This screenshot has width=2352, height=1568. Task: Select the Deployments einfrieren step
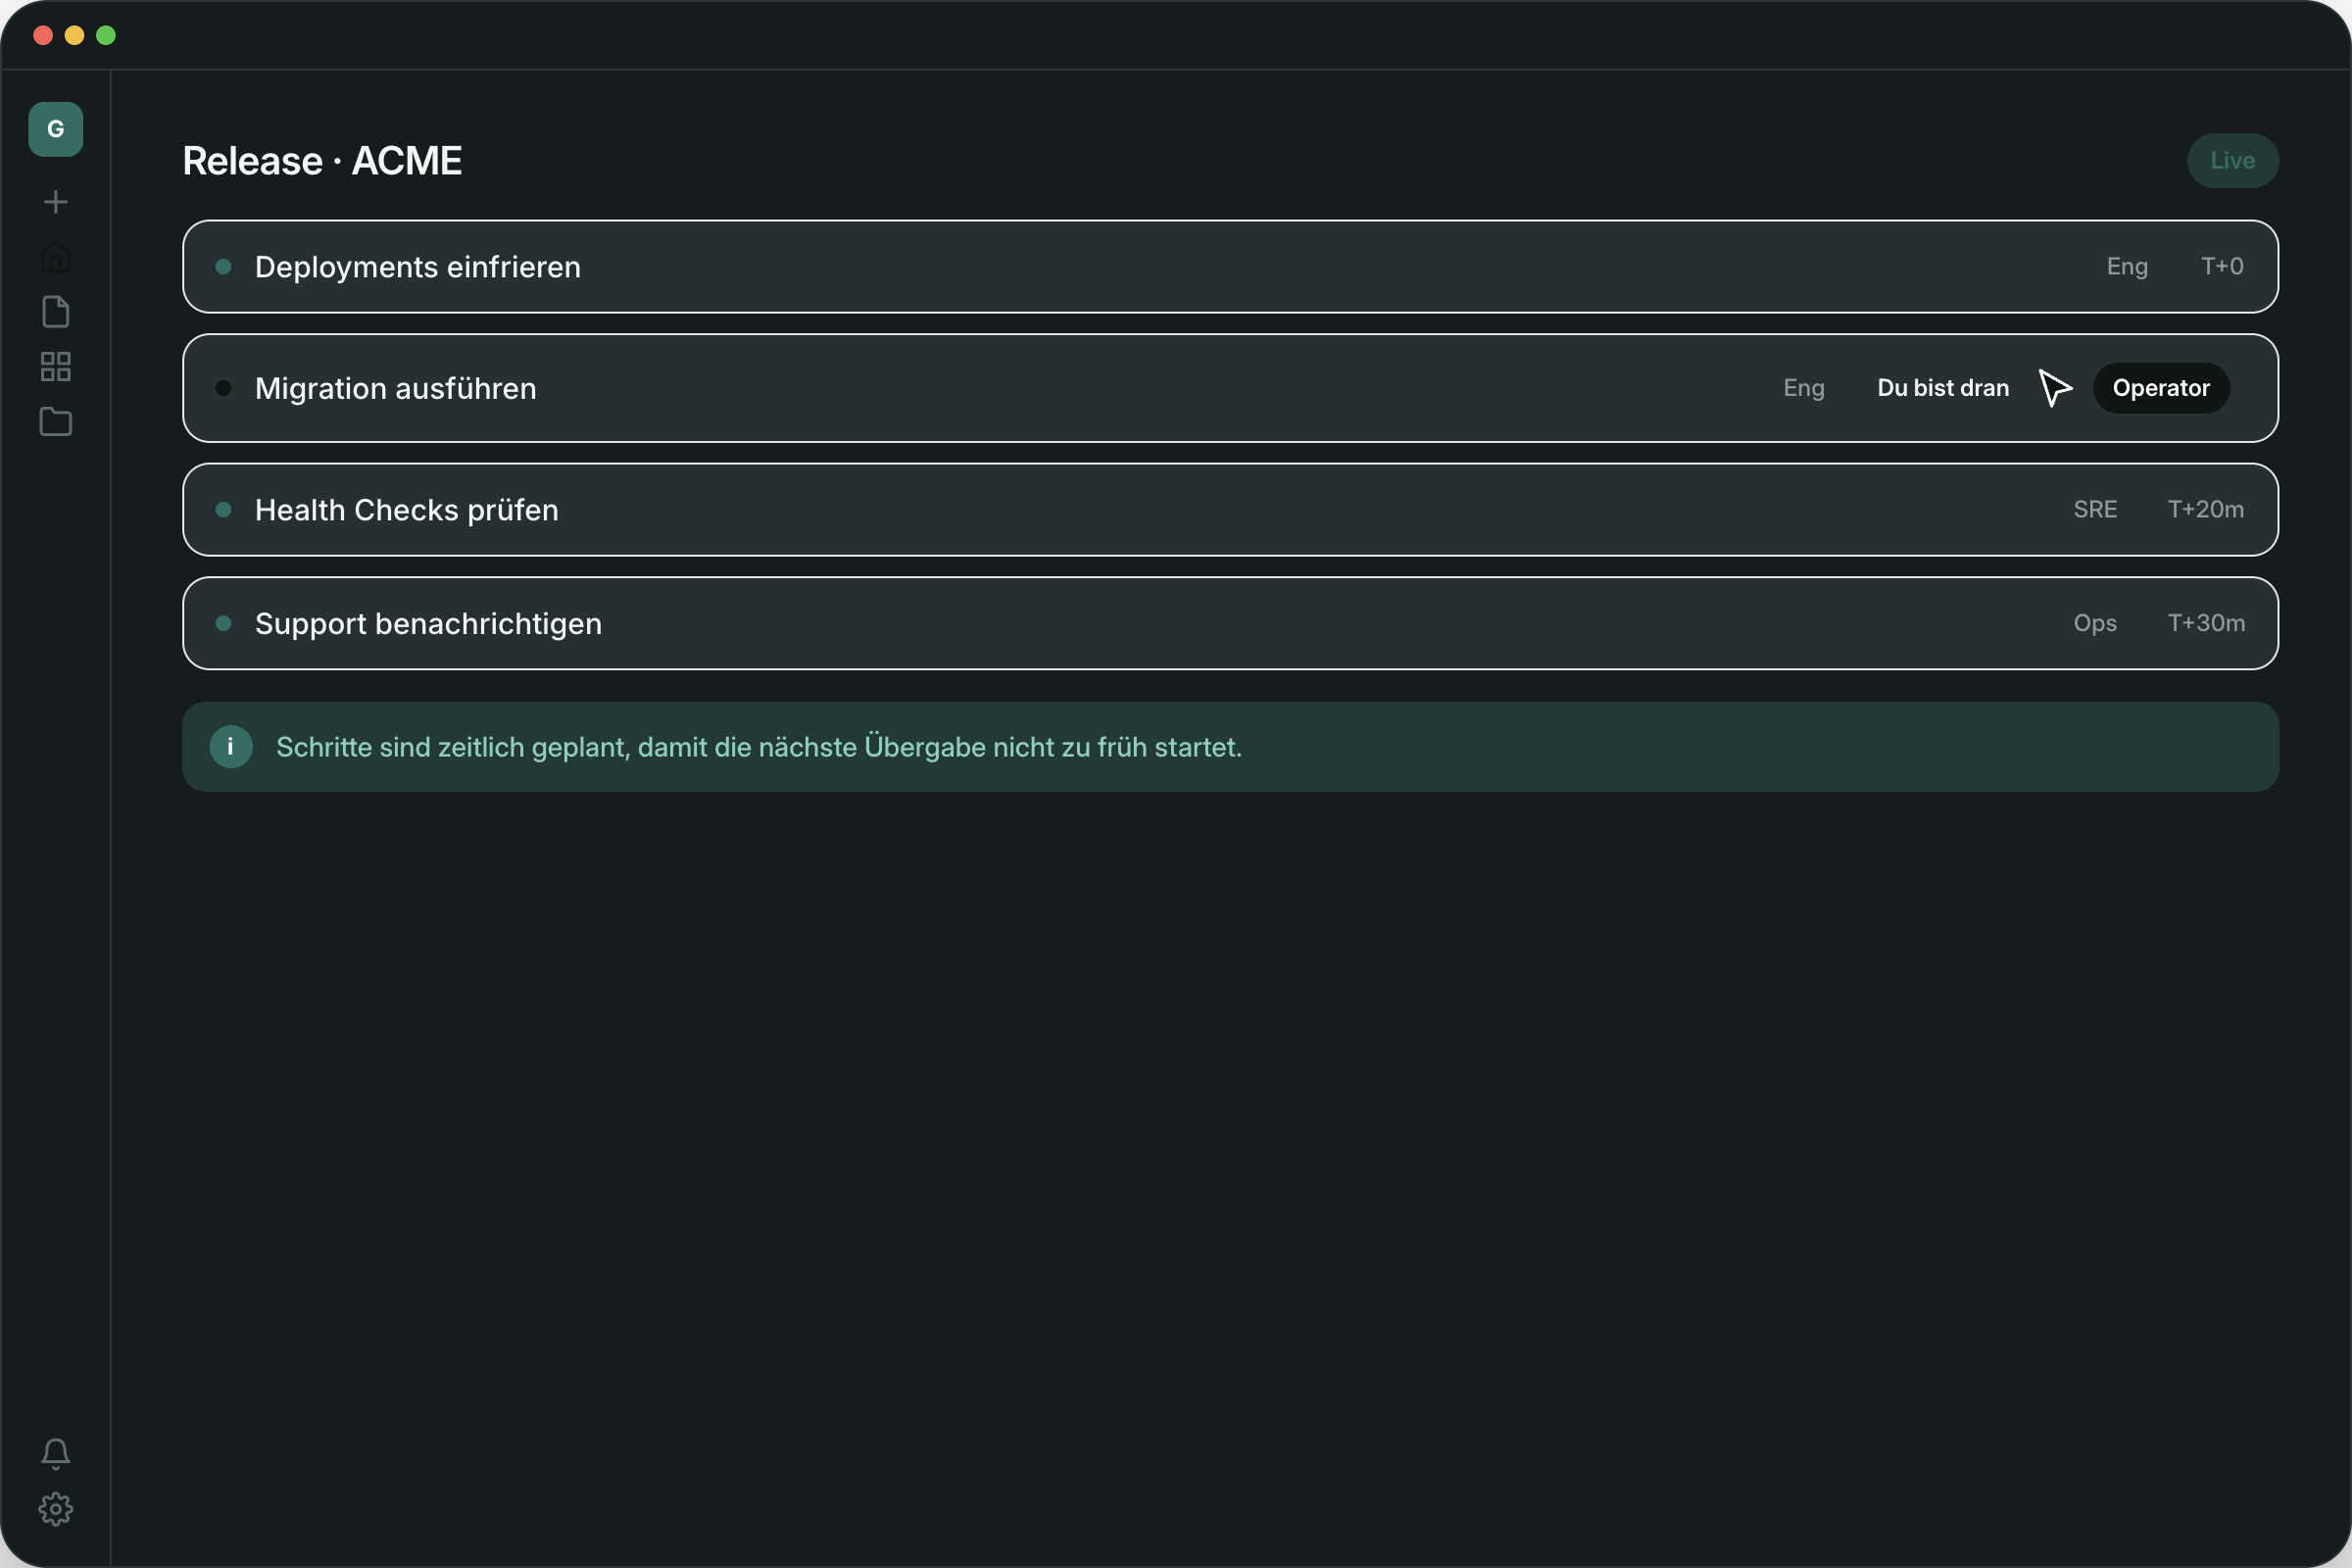1230,267
